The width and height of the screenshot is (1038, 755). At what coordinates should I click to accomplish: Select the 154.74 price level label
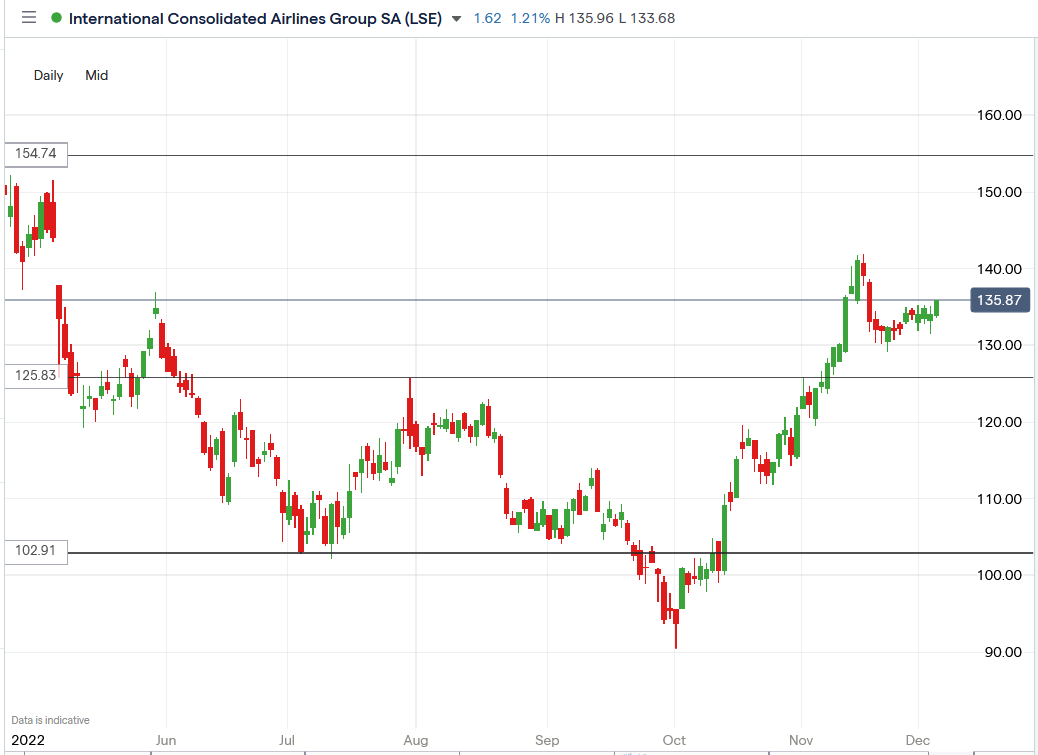(36, 154)
